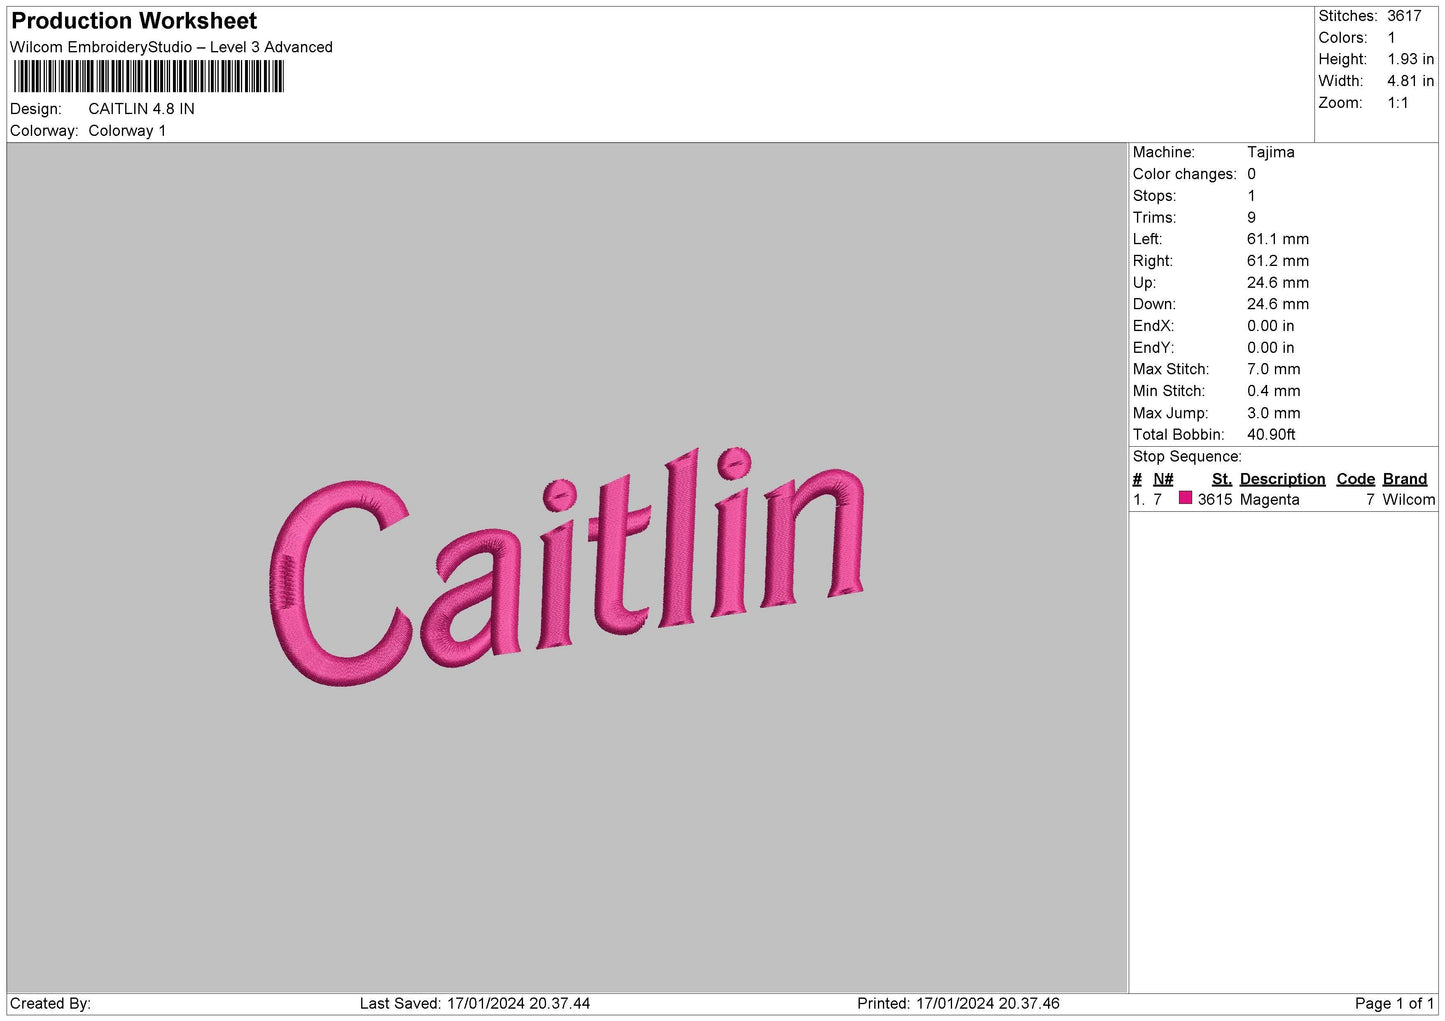Viewport: 1445px width, 1021px height.
Task: Click the Width value 4.81 in
Action: [1410, 81]
